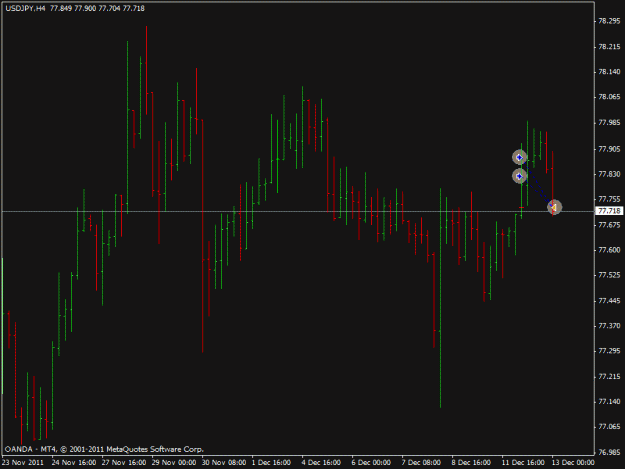
Task: Click the 77.985 price scale label
Action: (609, 122)
